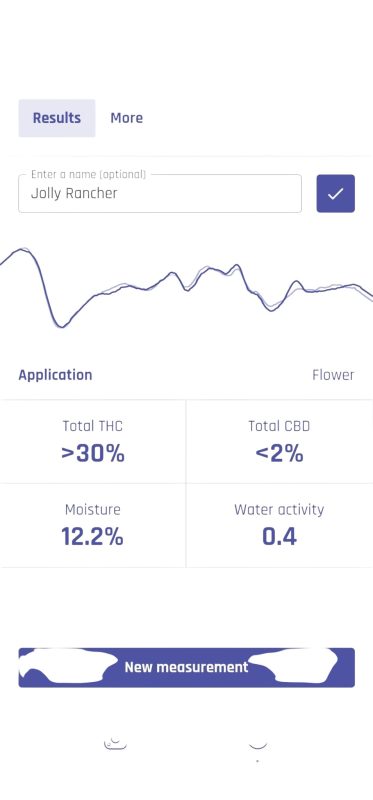Select the Water activity result tile
The image size is (373, 800).
tap(280, 526)
